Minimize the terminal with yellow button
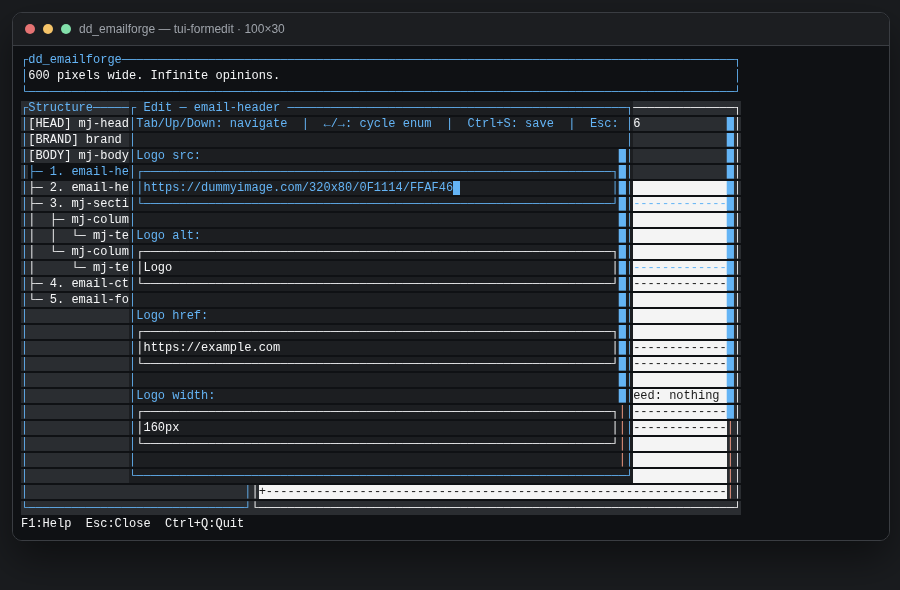The width and height of the screenshot is (900, 590). pyautogui.click(x=48, y=29)
